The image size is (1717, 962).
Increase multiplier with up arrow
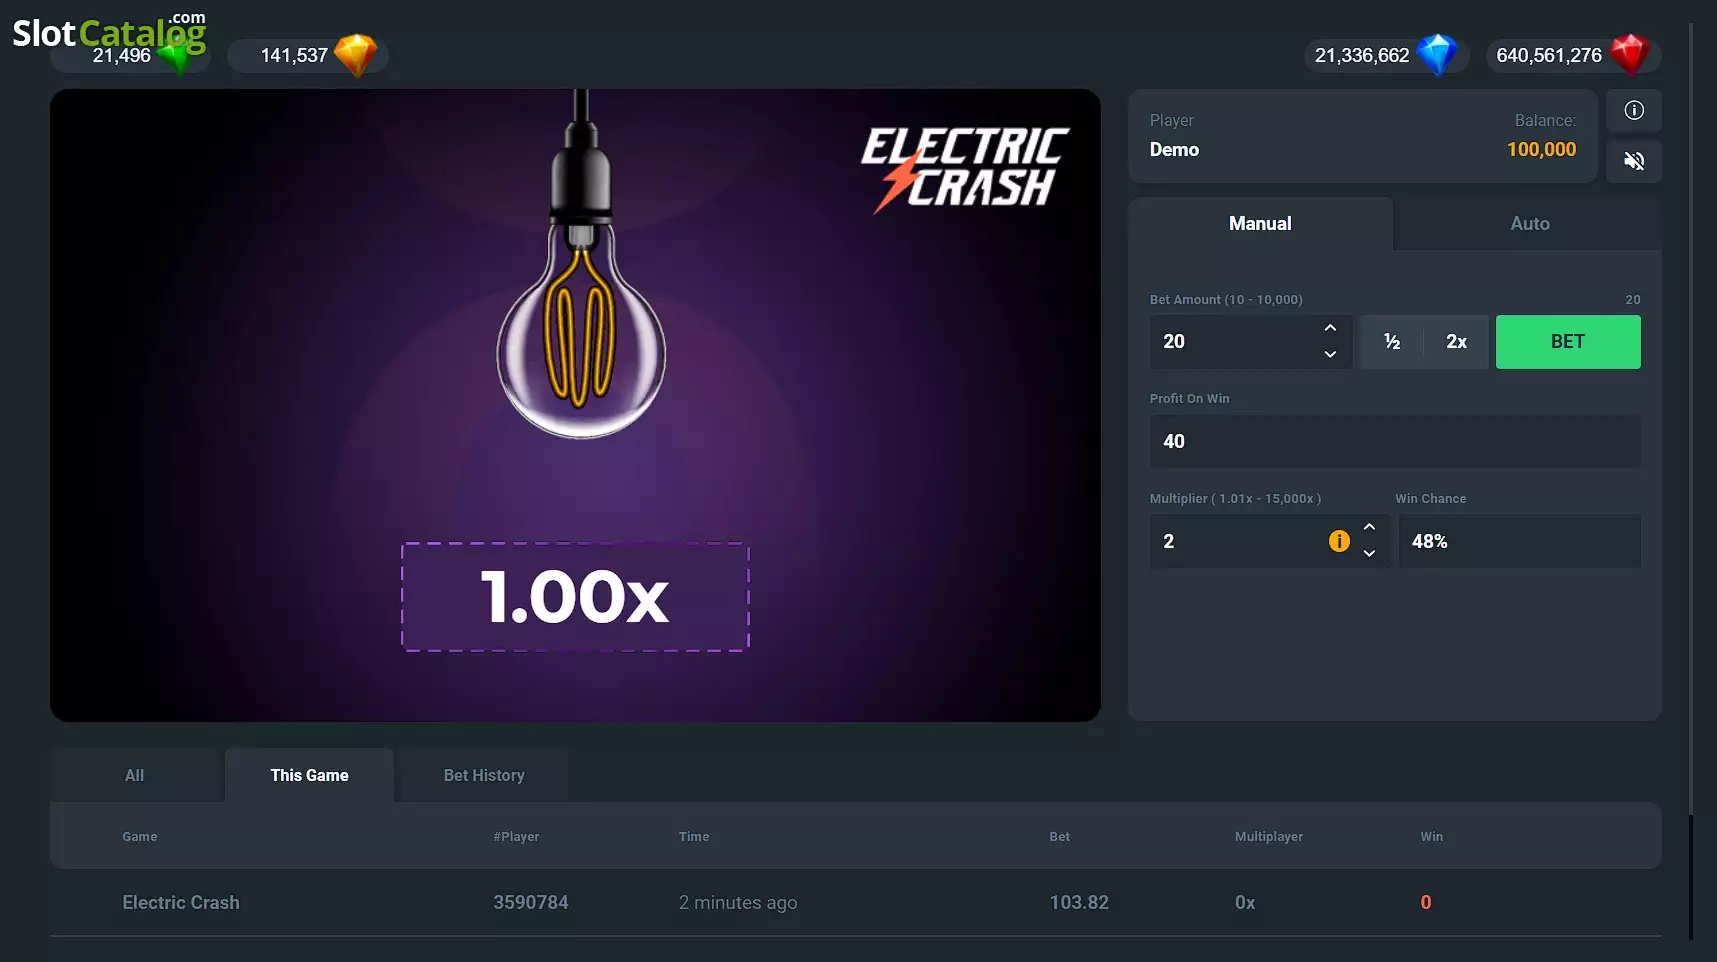pos(1369,527)
